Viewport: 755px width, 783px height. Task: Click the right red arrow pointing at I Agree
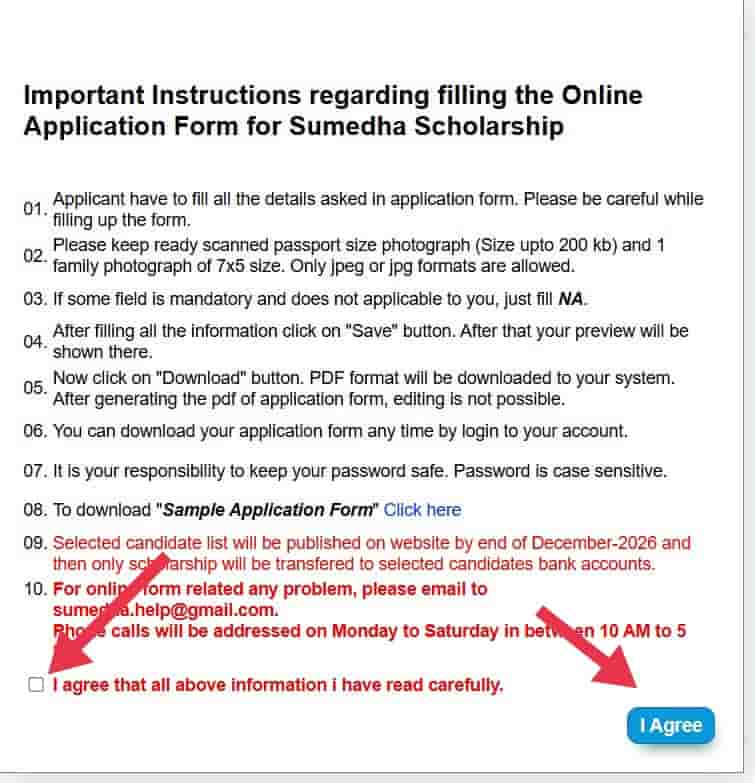click(x=588, y=648)
